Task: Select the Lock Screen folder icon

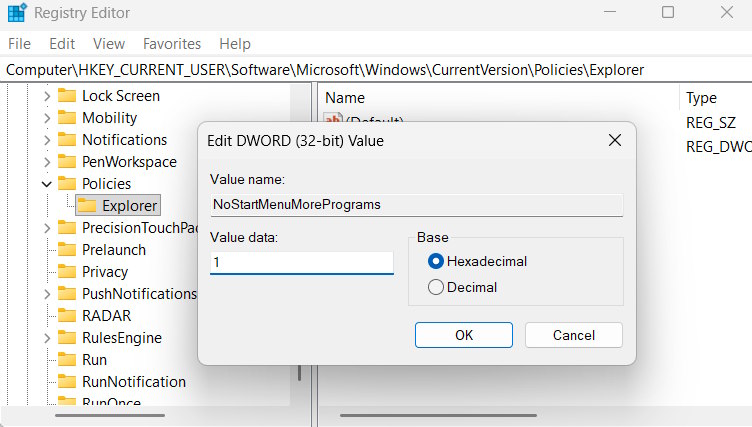Action: (x=67, y=95)
